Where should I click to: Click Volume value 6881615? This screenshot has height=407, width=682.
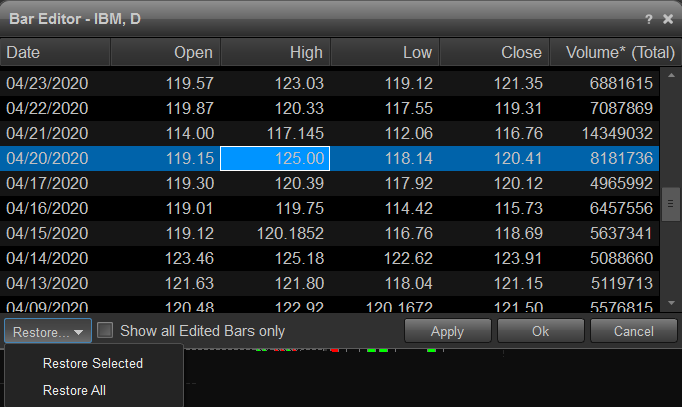point(621,83)
